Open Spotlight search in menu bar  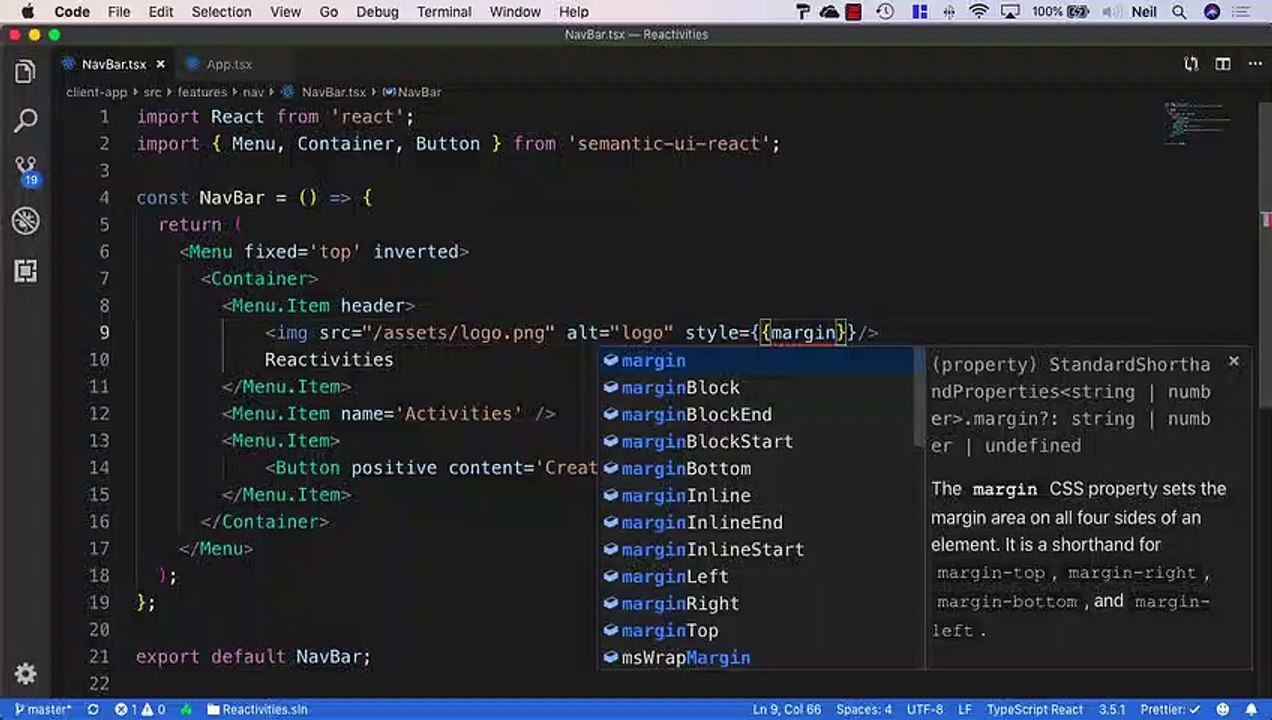1181,12
